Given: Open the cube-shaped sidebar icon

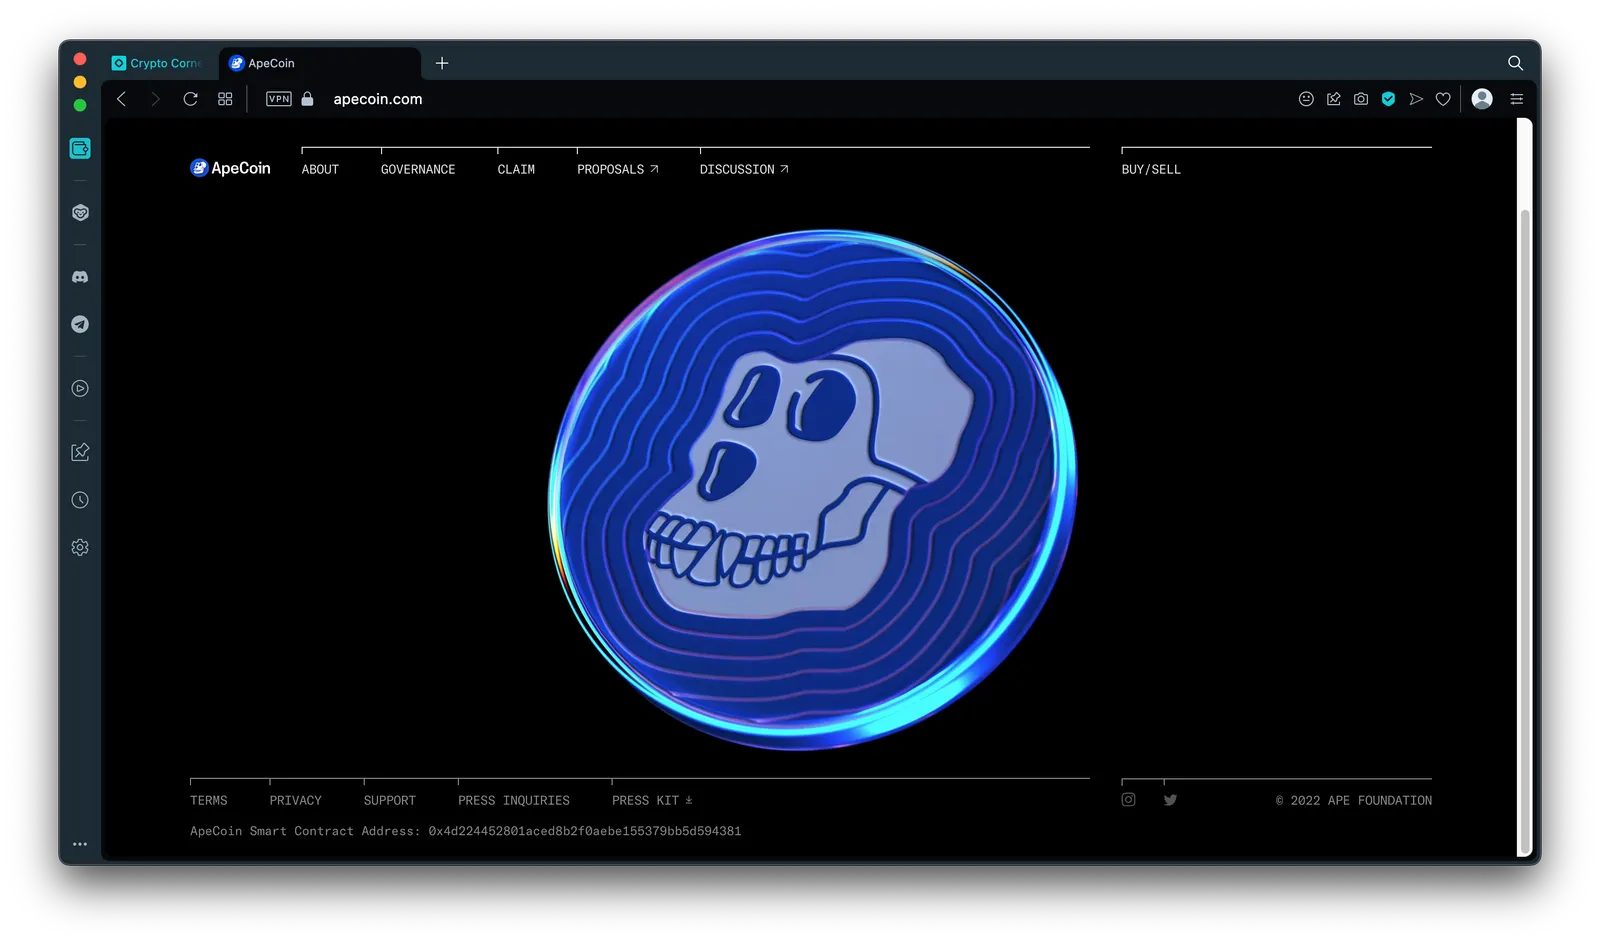Looking at the screenshot, I should 80,213.
